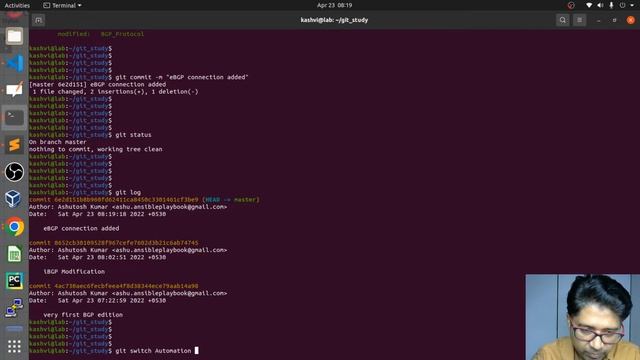Click the 'git log' command text

(128, 192)
